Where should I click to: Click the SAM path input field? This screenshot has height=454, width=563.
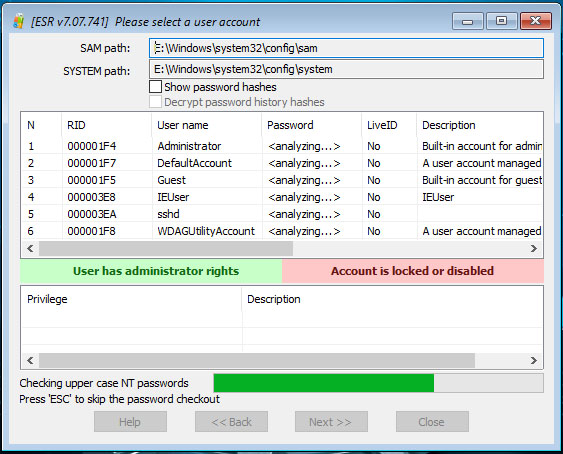click(346, 48)
